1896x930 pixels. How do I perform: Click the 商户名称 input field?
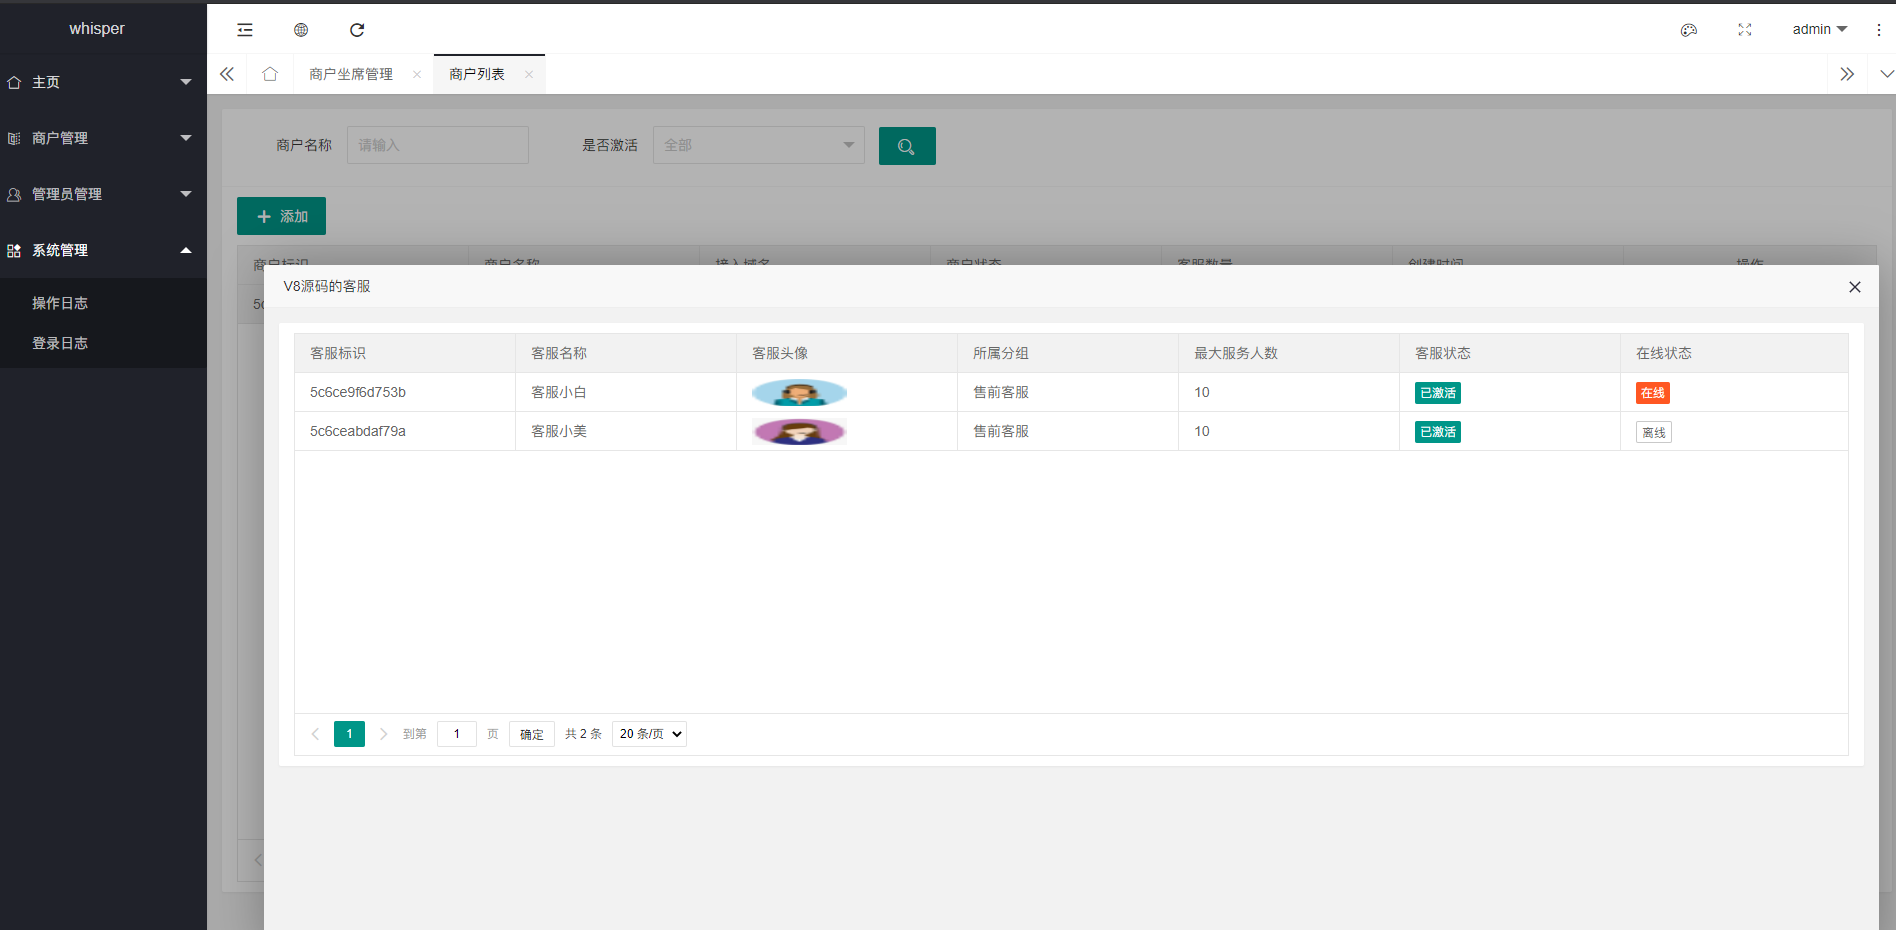(437, 145)
